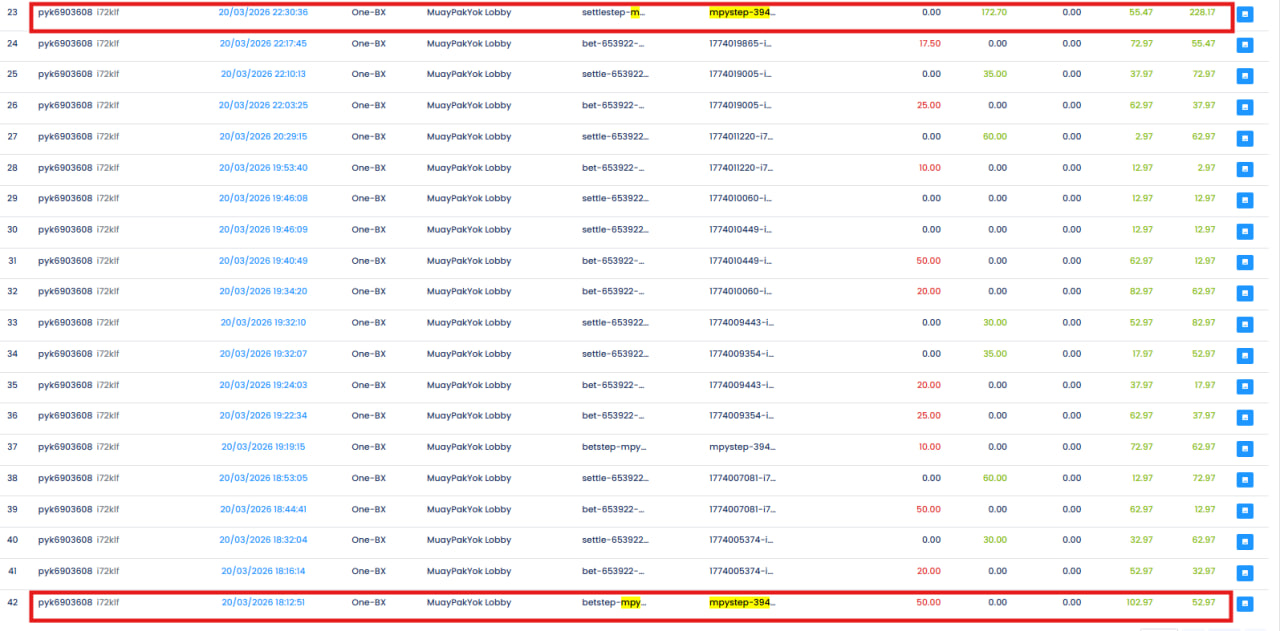Select the blue icon at row 36
Viewport: 1280px width, 631px height.
pos(1244,418)
